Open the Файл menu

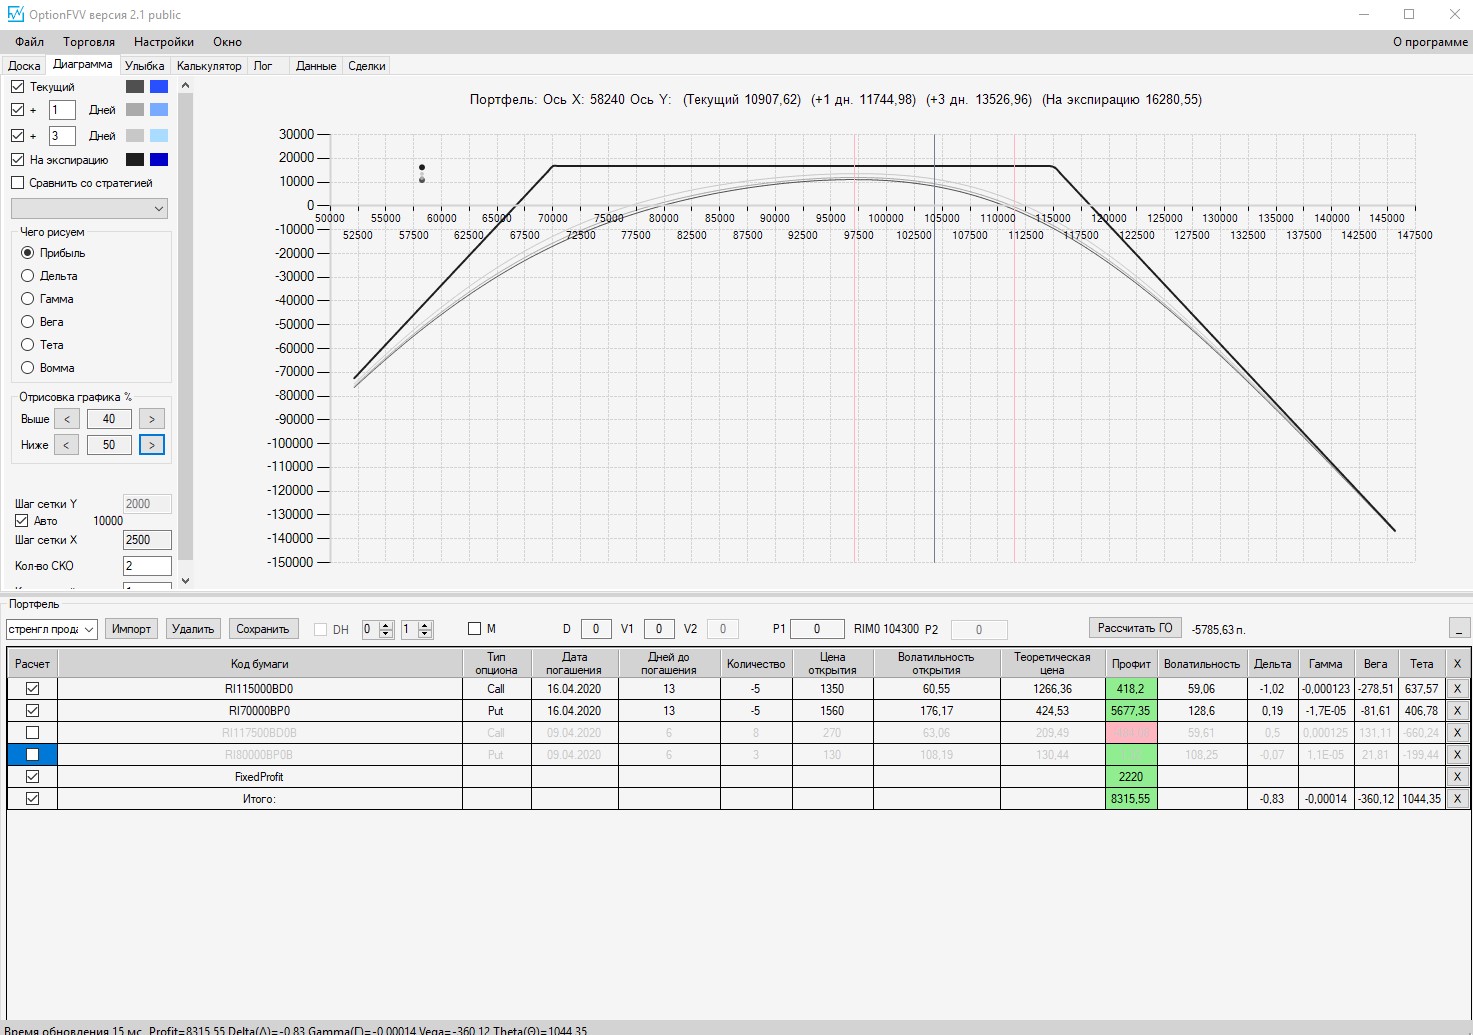coord(30,42)
